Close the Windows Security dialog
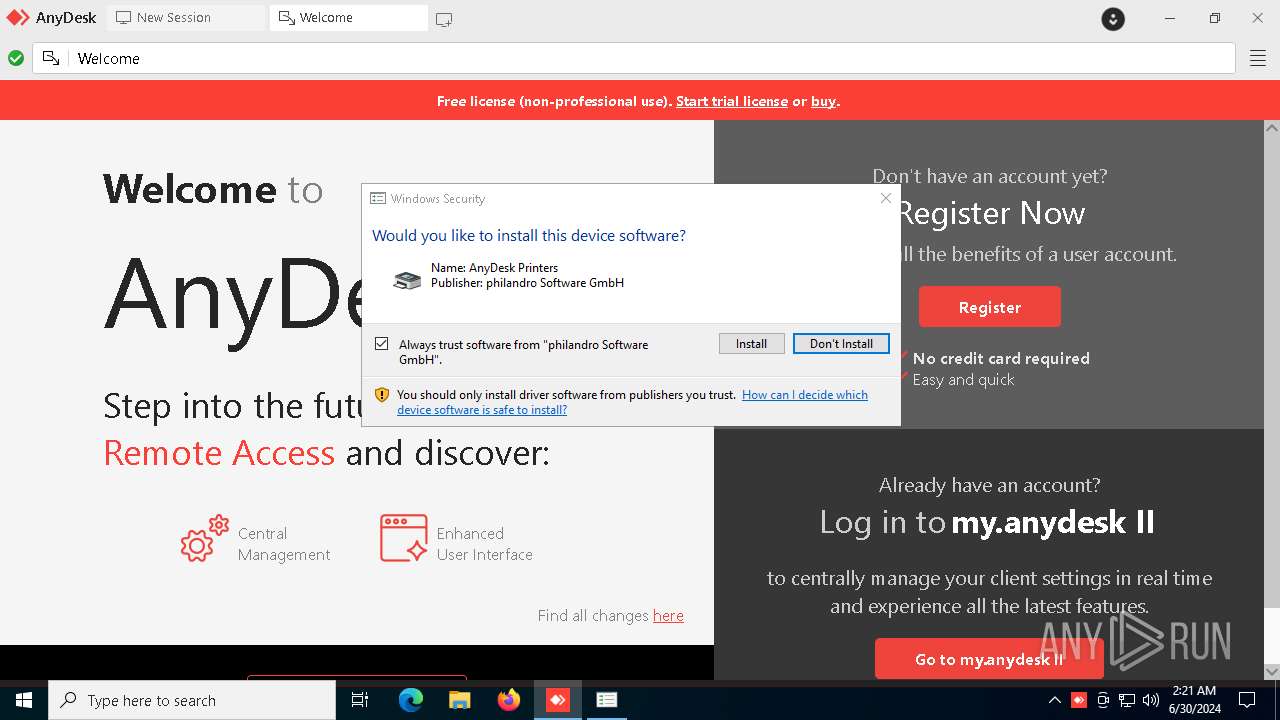Image resolution: width=1280 pixels, height=720 pixels. click(x=885, y=198)
